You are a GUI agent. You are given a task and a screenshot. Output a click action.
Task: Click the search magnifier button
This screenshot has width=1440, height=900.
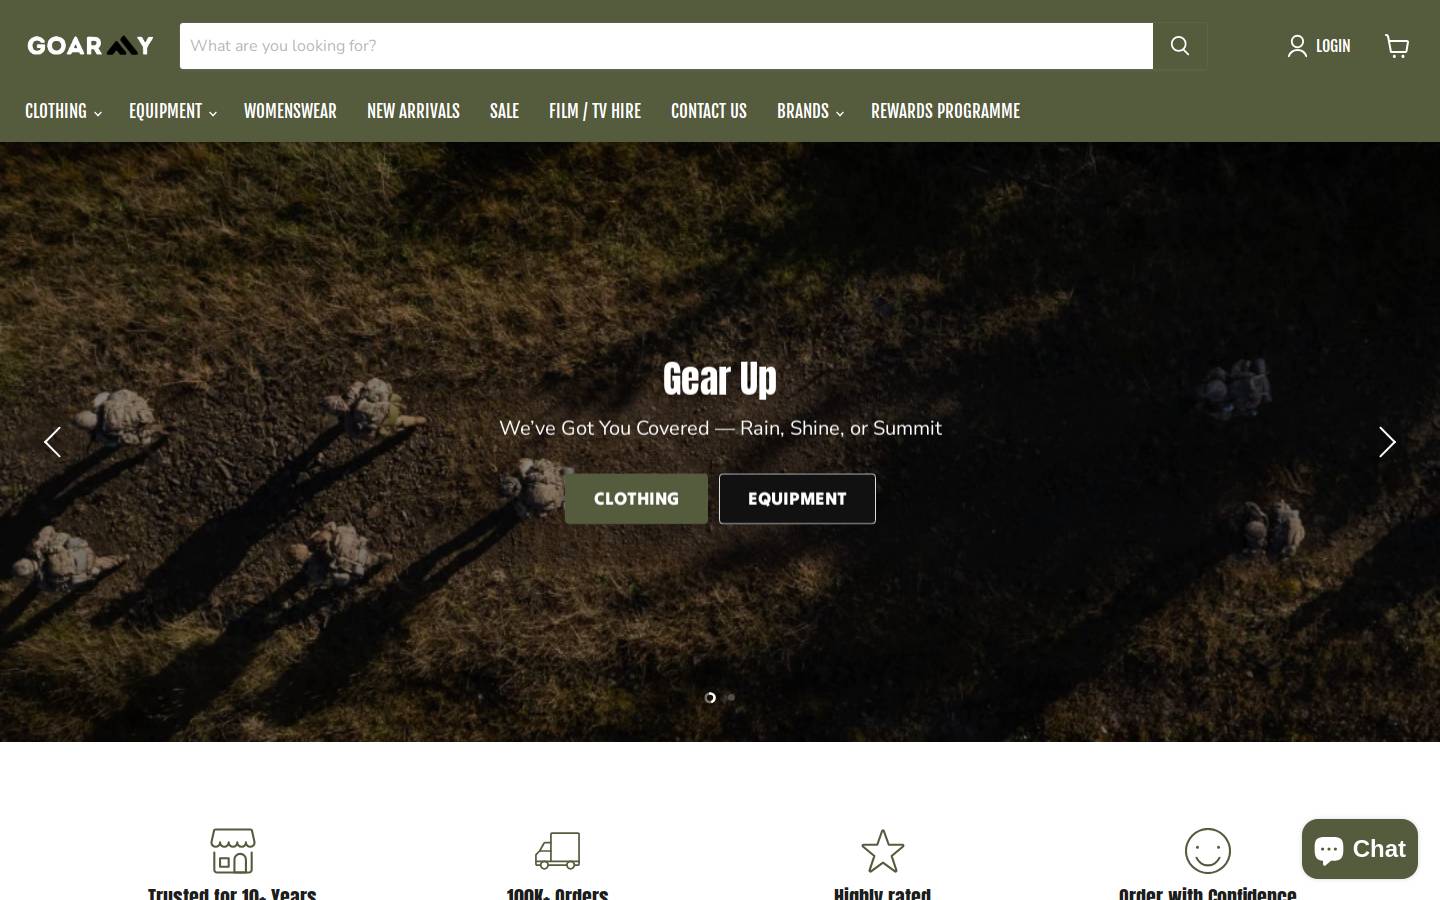tap(1180, 46)
